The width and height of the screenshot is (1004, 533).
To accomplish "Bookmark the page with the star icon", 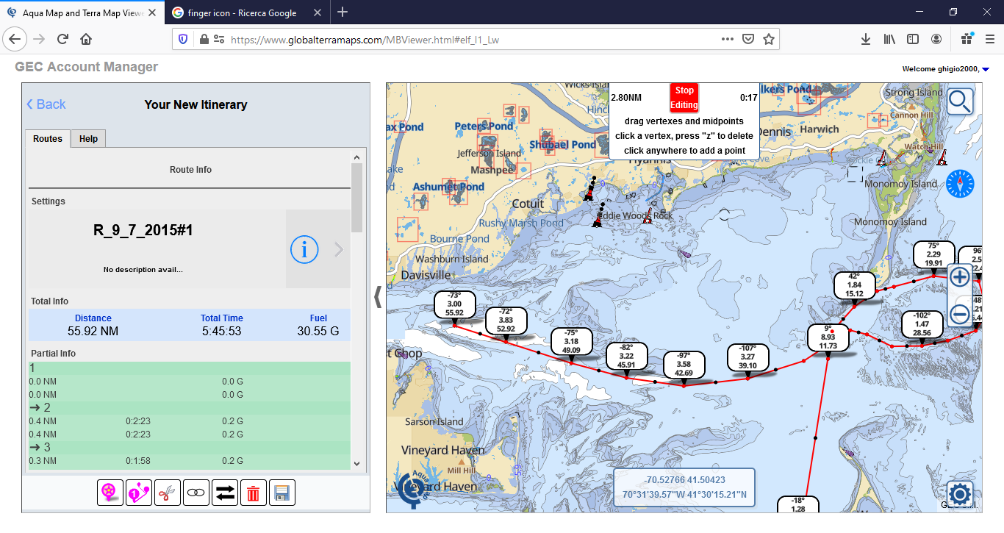I will 768,39.
